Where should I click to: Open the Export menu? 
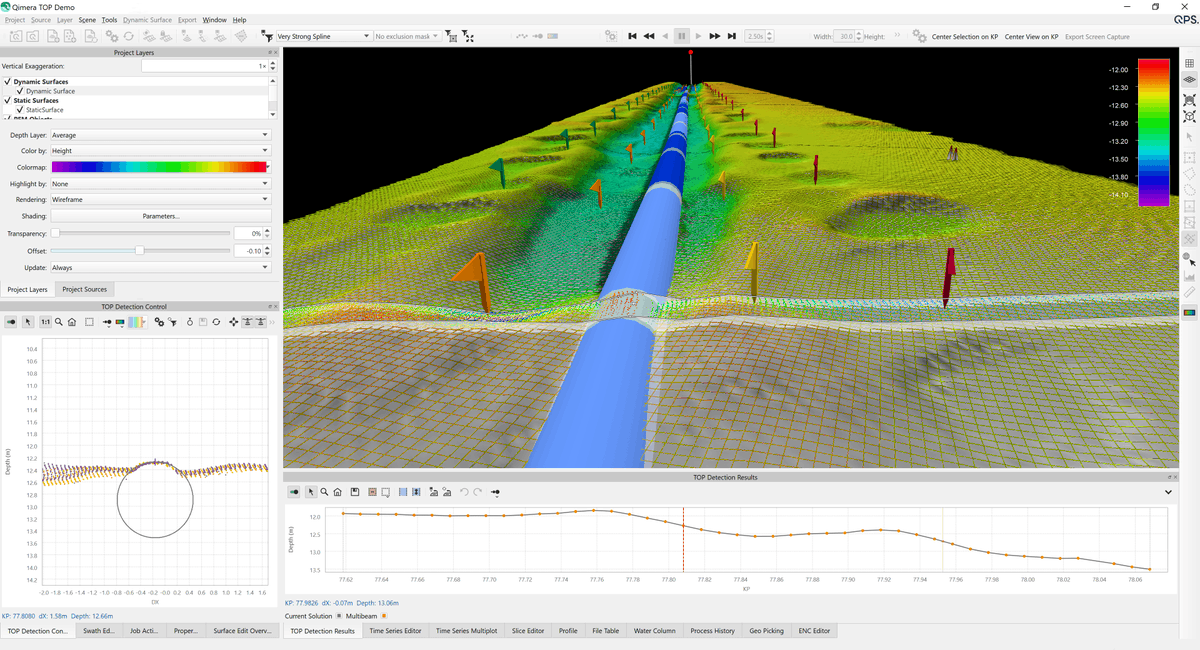[187, 20]
